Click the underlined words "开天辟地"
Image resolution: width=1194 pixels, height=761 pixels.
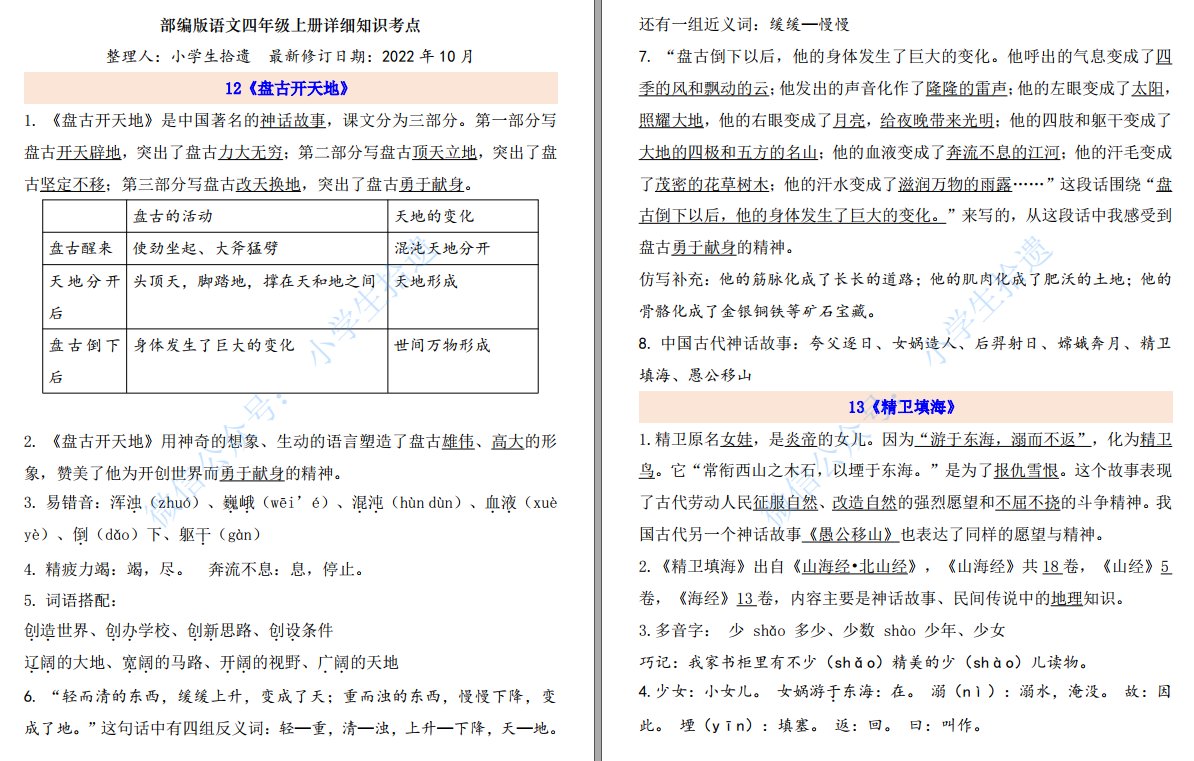[88, 152]
